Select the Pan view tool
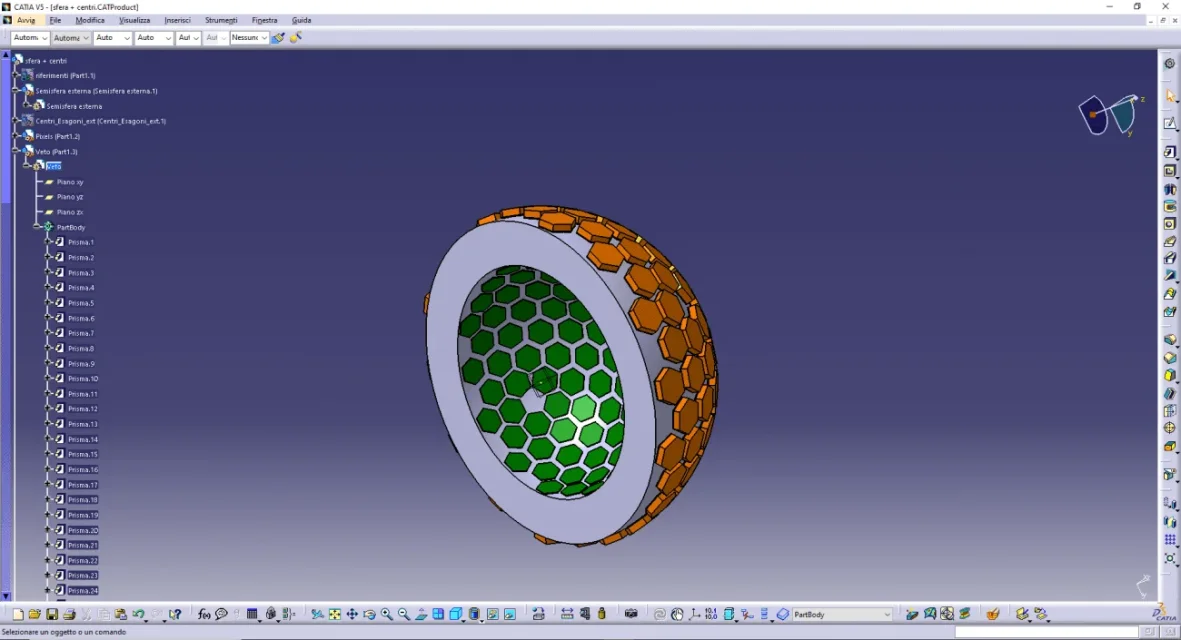The image size is (1181, 640). pyautogui.click(x=352, y=614)
